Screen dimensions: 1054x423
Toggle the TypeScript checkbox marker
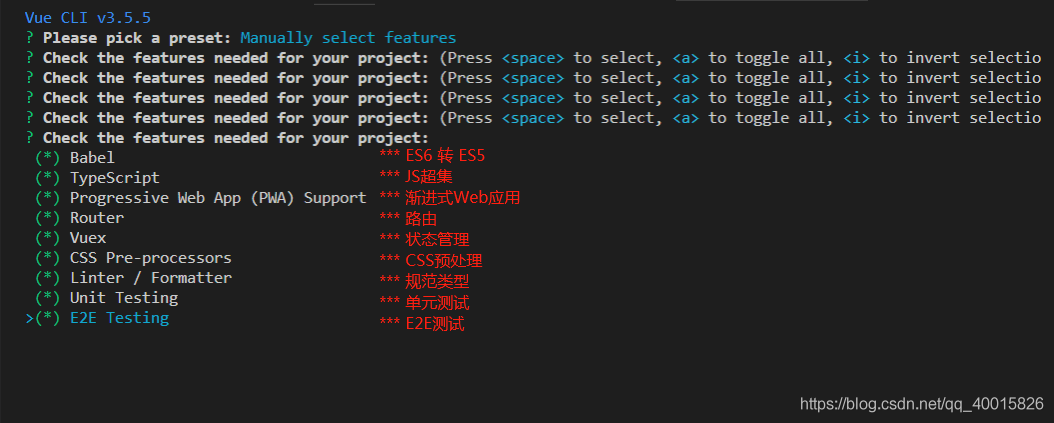48,178
